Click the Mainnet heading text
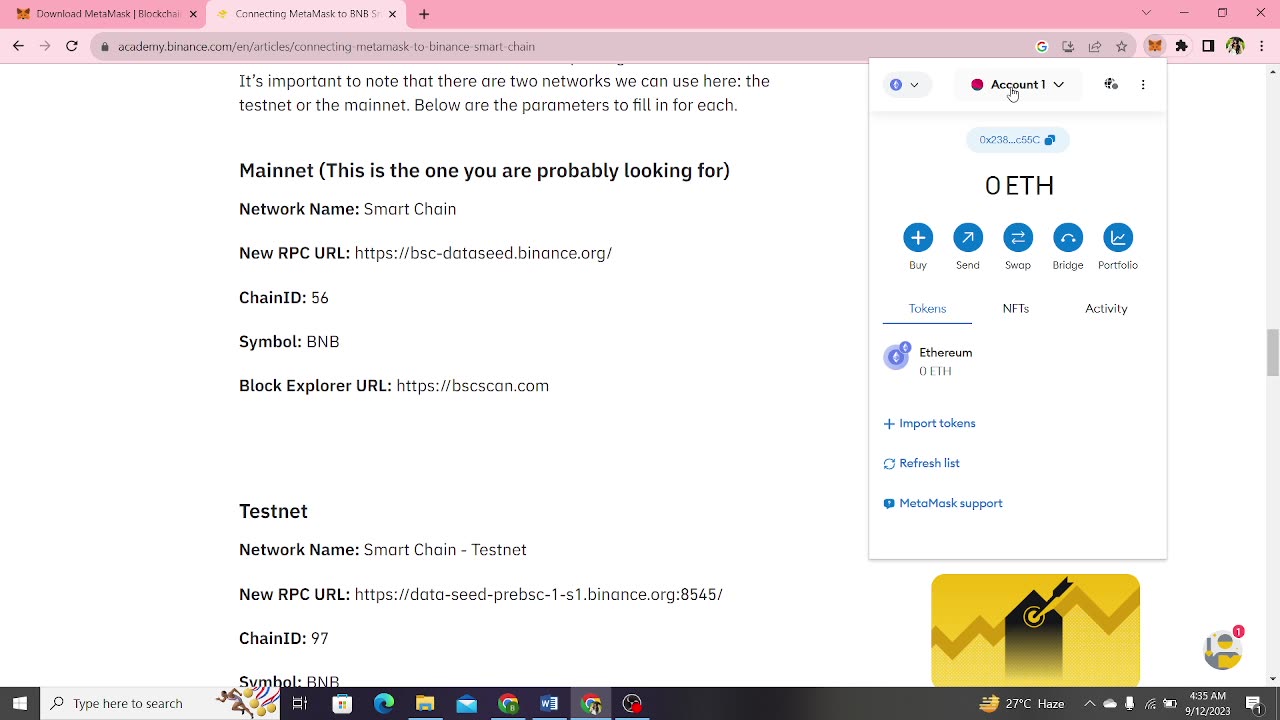Screen dimensions: 1280x720 [484, 171]
